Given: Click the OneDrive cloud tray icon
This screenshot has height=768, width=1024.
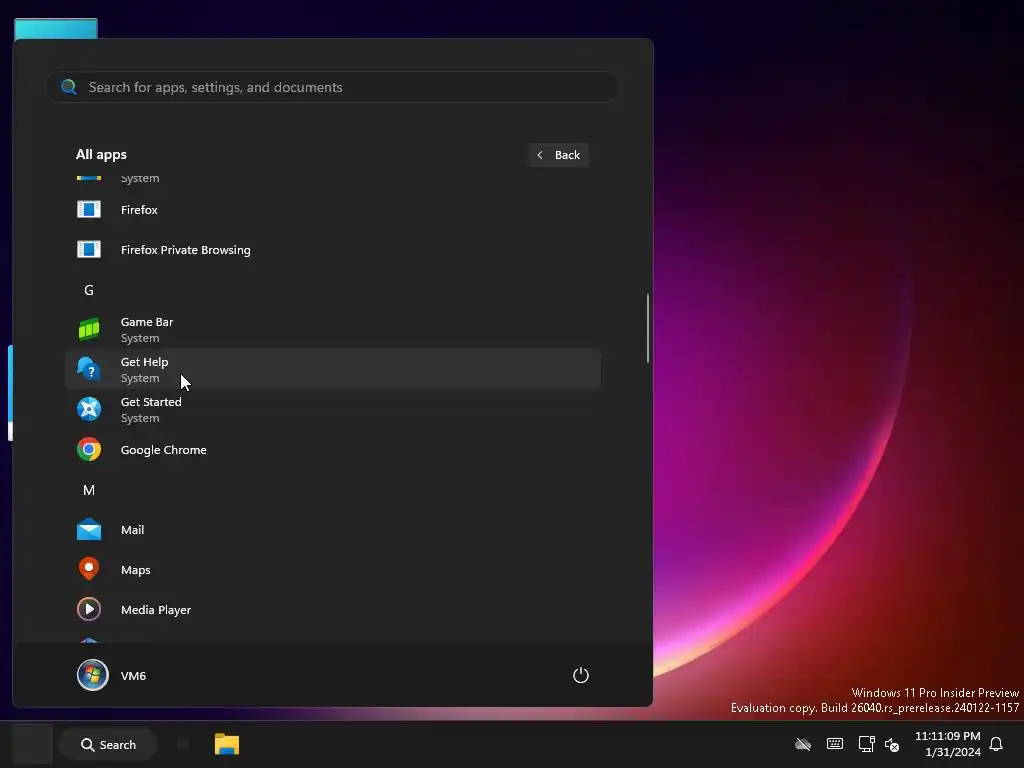Looking at the screenshot, I should (x=803, y=744).
